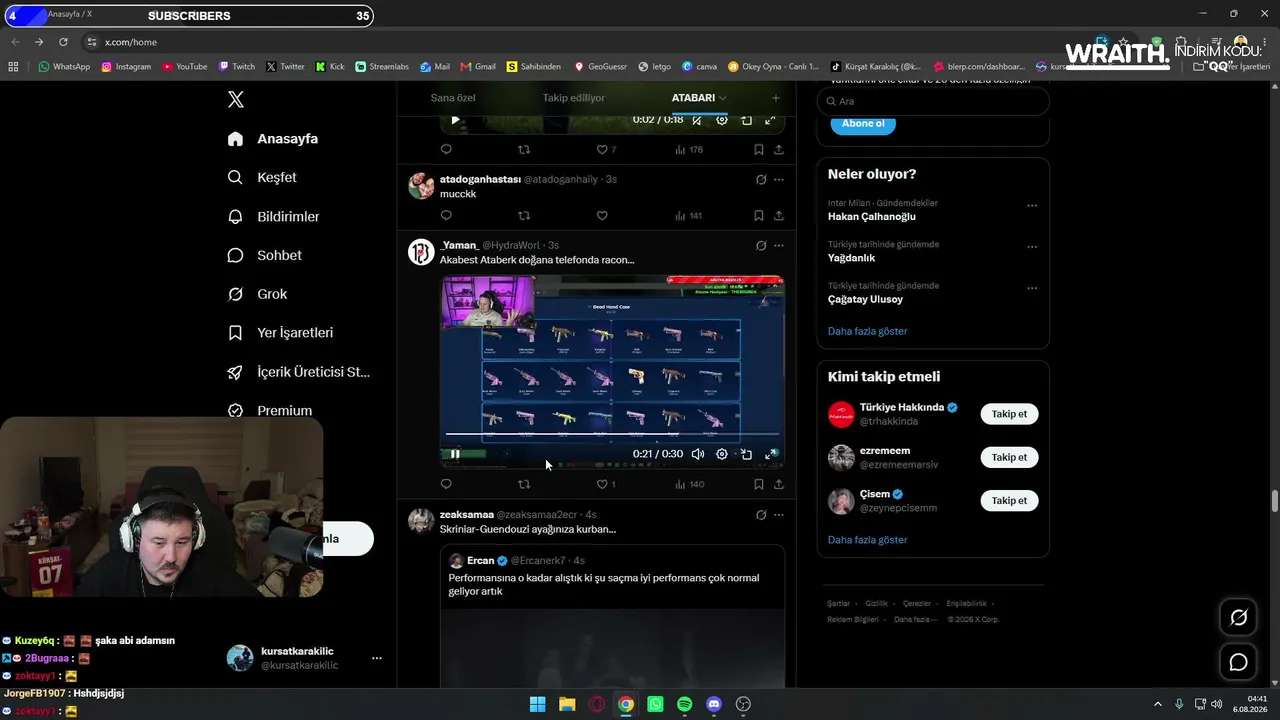Mute the _Yaman_ post video
Screen dimensions: 1280x720
click(698, 454)
